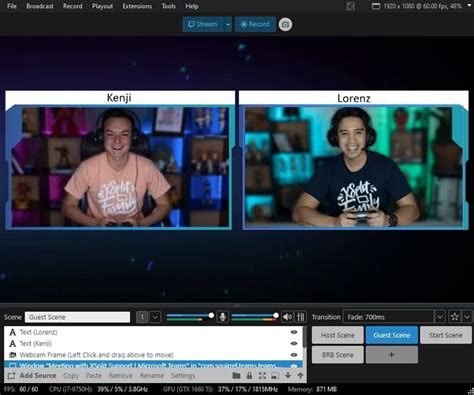Move the selected source down
The height and width of the screenshot is (395, 474).
click(x=288, y=376)
